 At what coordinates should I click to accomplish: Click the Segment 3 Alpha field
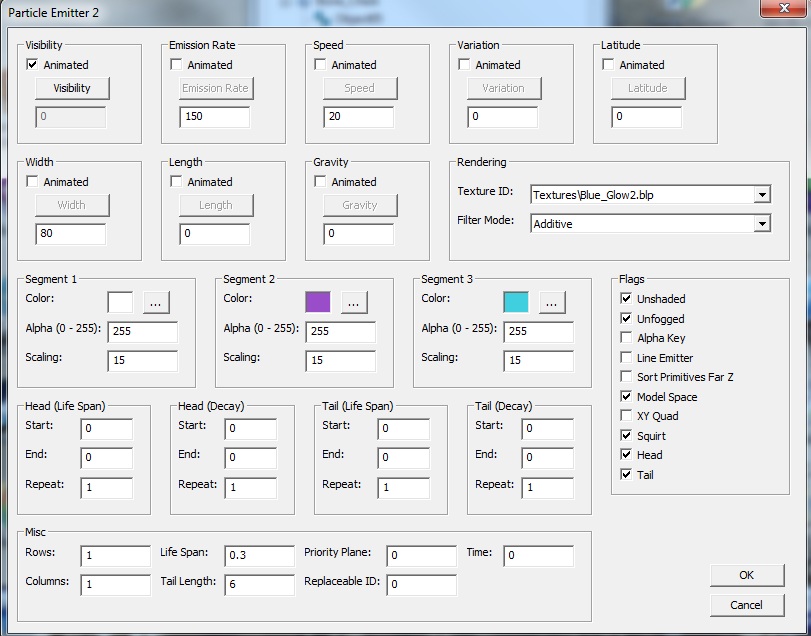pyautogui.click(x=539, y=331)
